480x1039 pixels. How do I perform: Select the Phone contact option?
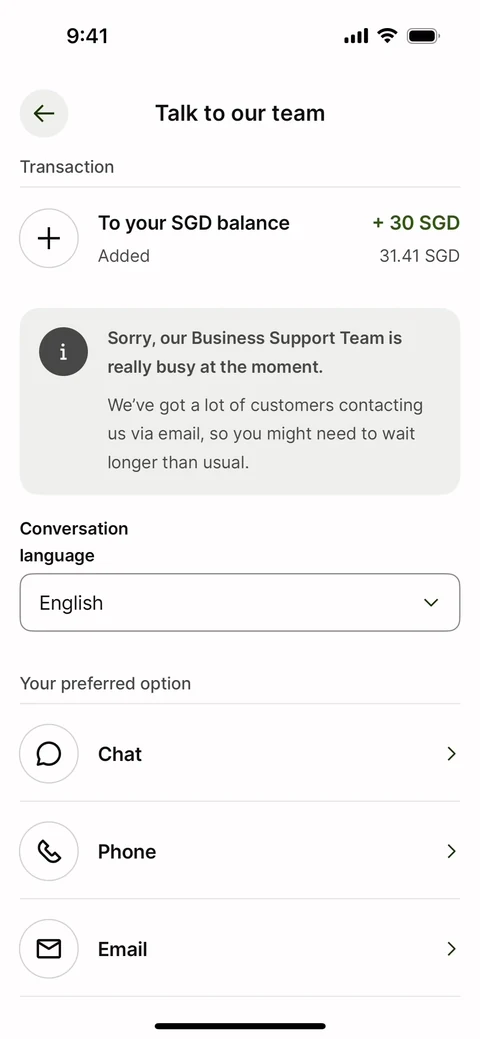[x=240, y=851]
